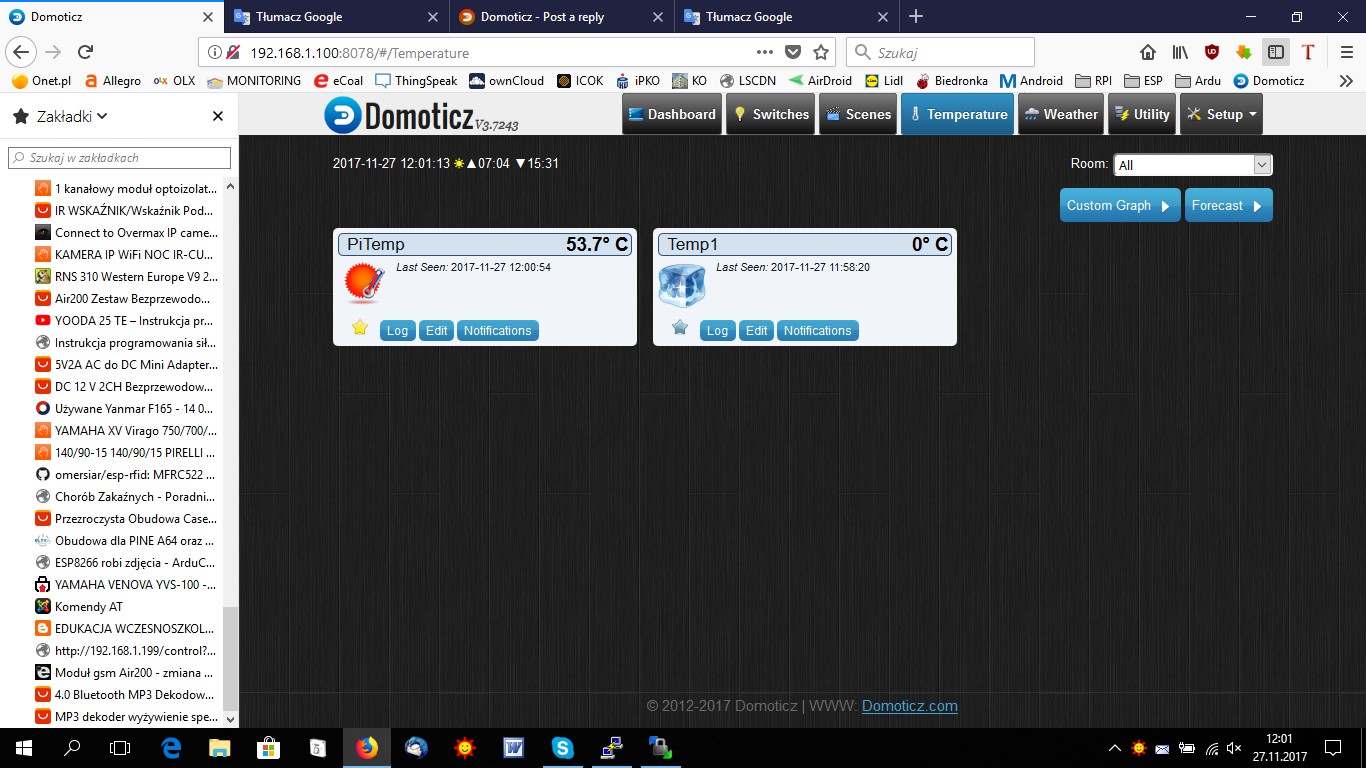The width and height of the screenshot is (1366, 768).
Task: Go to the Scenes tab
Action: pyautogui.click(x=857, y=114)
